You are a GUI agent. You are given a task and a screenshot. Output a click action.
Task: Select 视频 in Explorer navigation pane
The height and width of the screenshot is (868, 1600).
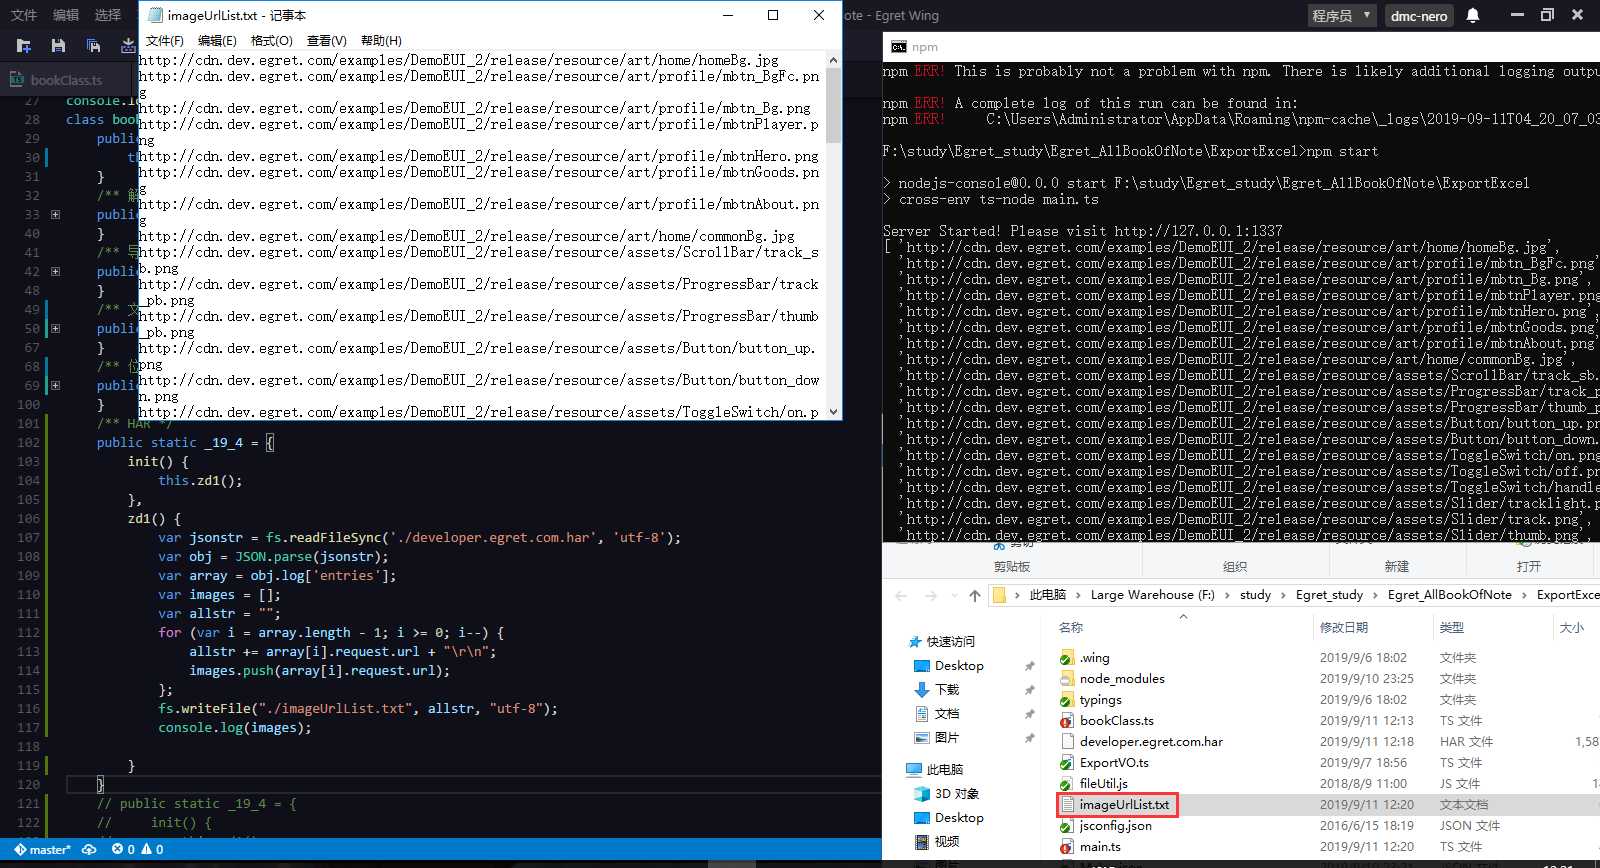tap(937, 842)
